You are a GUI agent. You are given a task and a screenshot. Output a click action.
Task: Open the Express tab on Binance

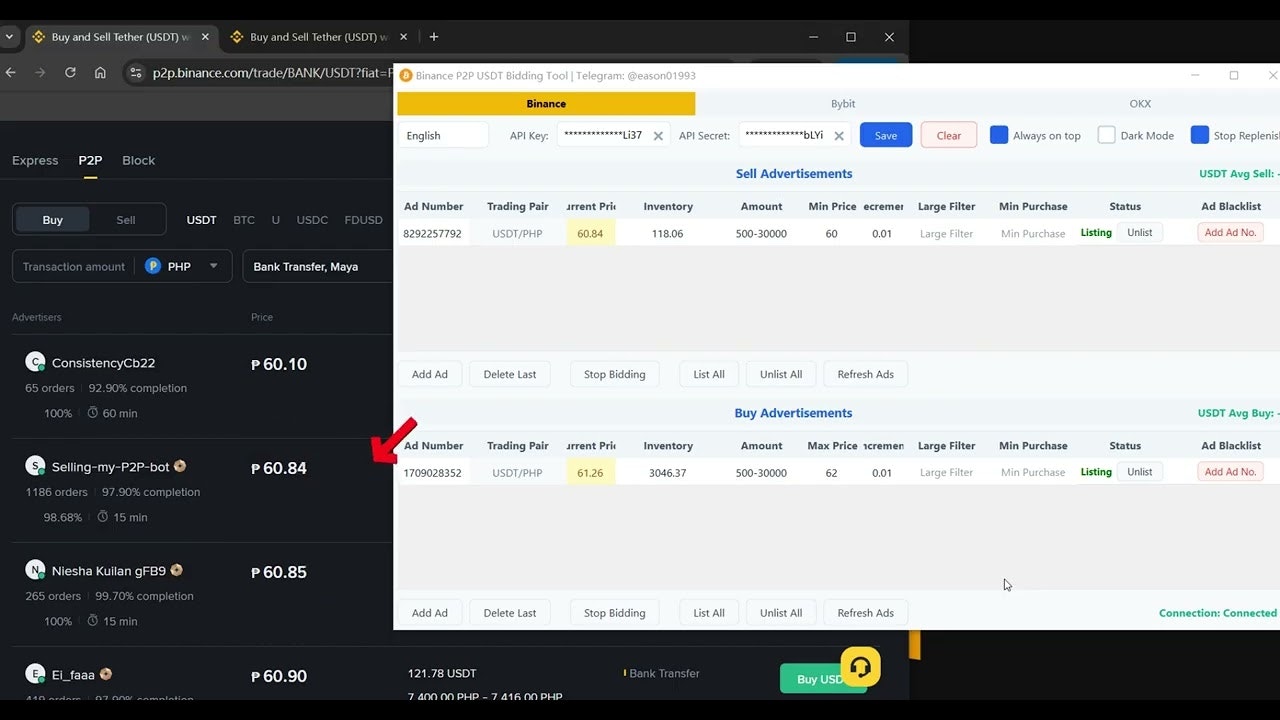tap(35, 160)
